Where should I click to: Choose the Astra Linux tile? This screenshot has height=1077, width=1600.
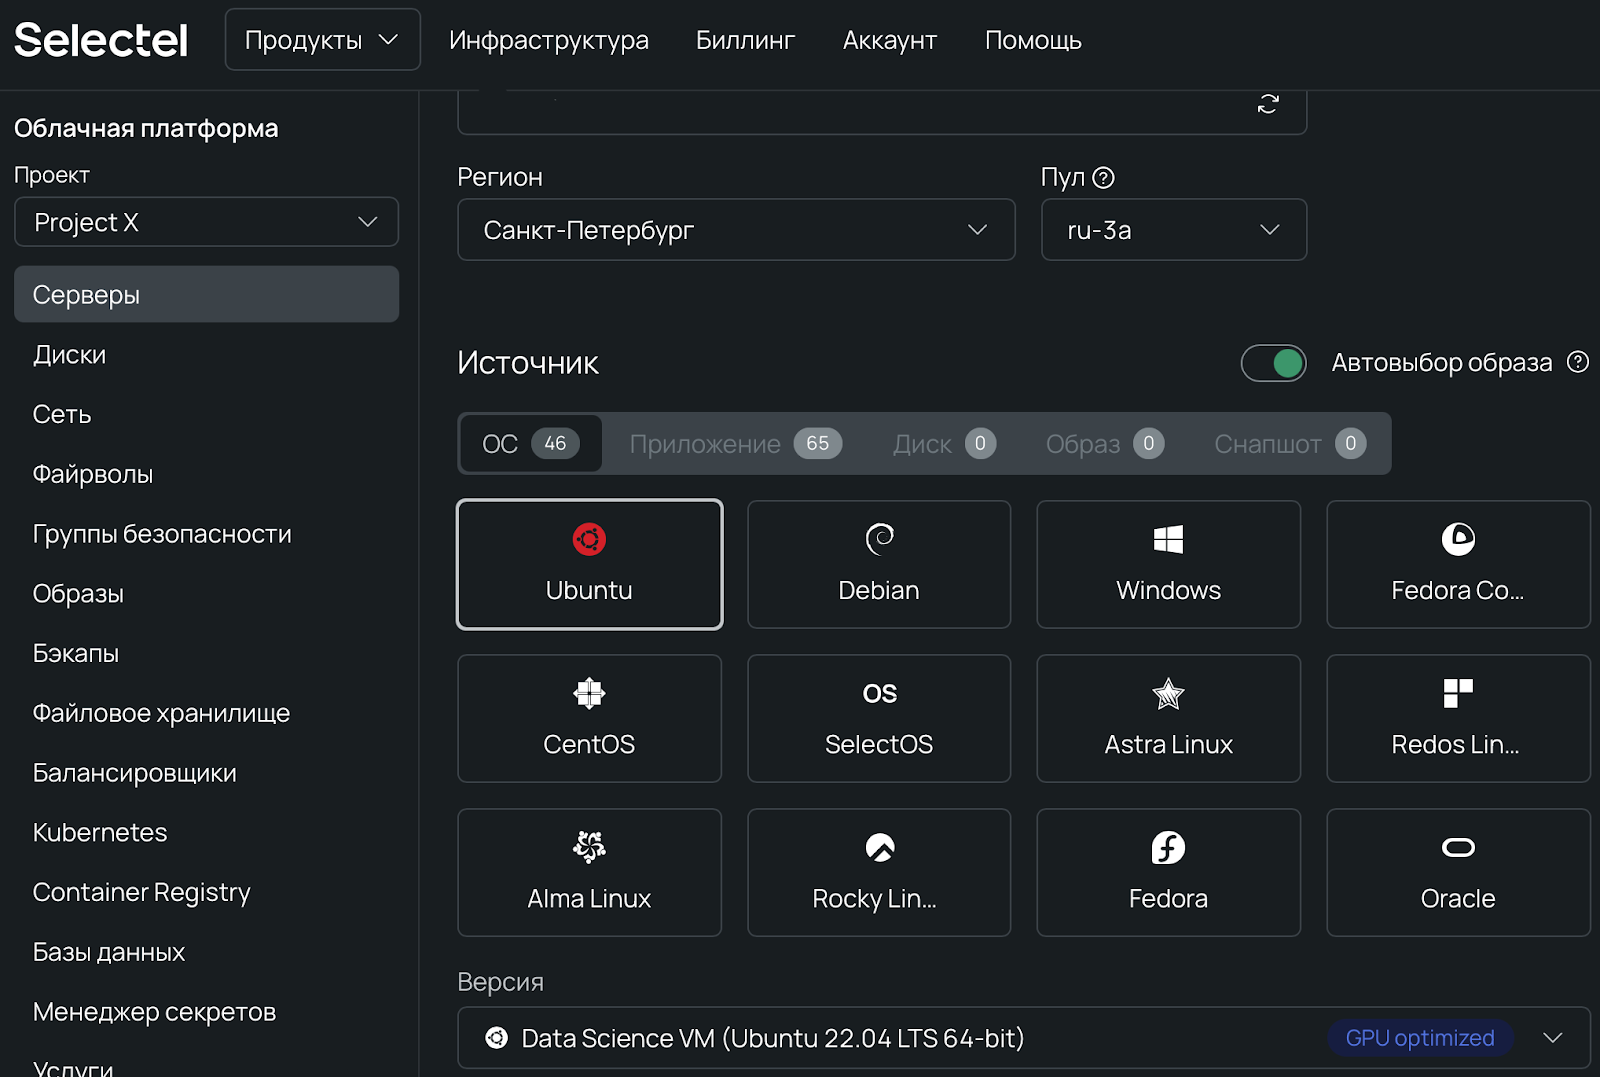pos(1168,719)
